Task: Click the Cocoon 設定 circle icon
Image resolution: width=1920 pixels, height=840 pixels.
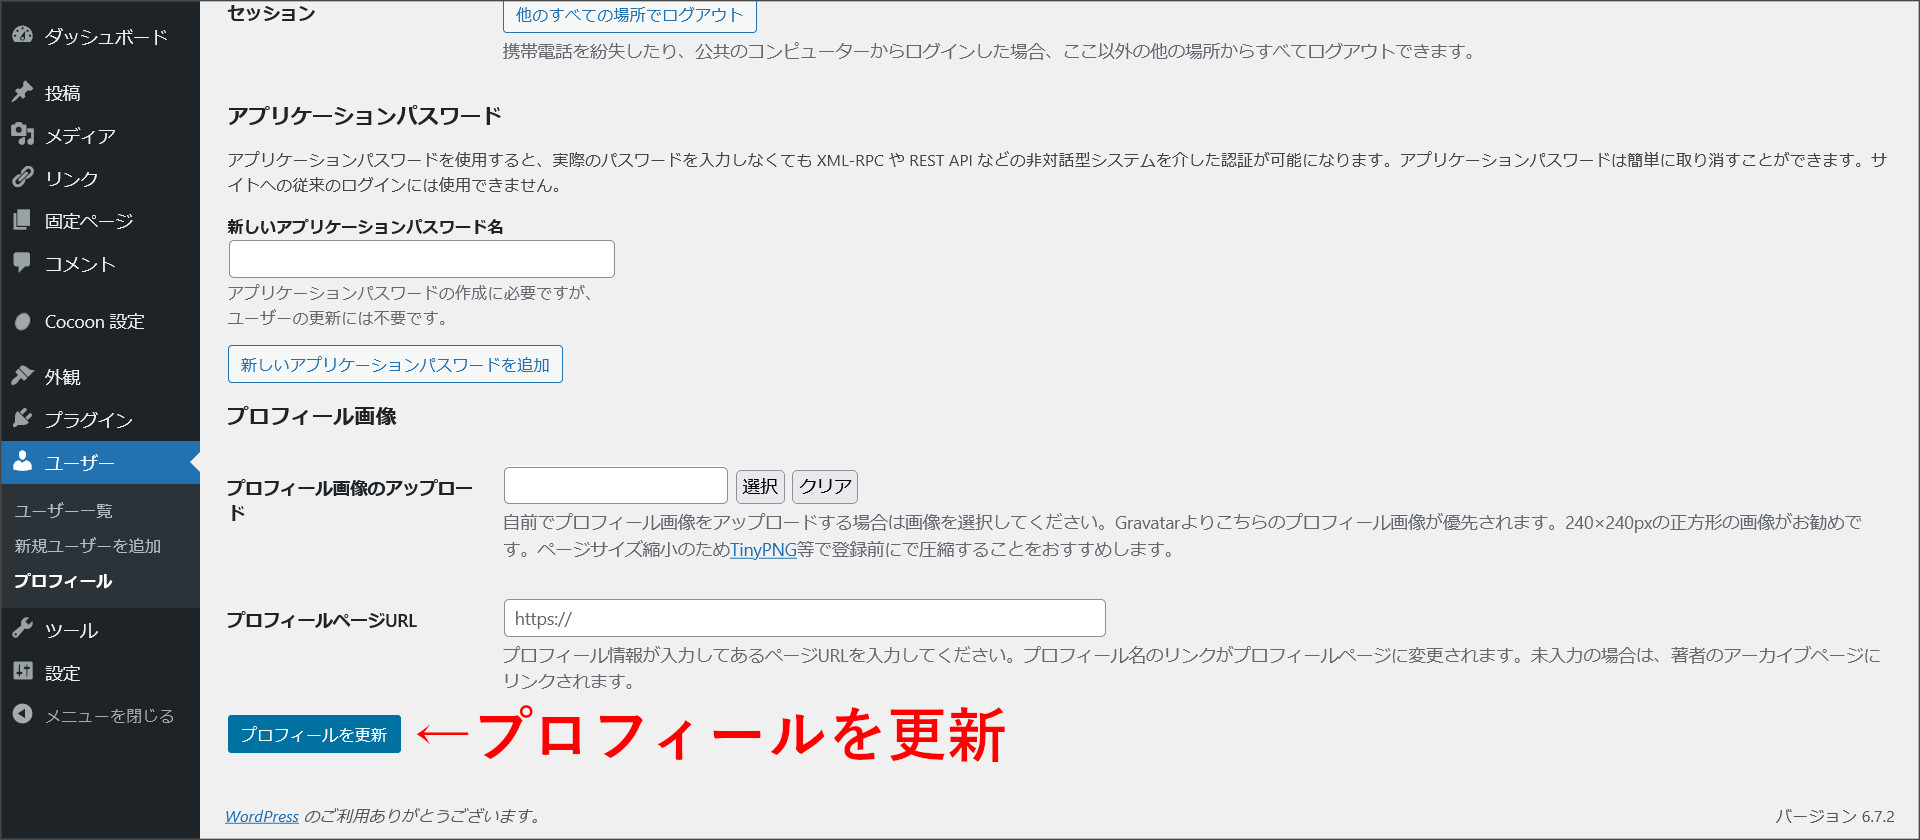Action: click(x=22, y=321)
